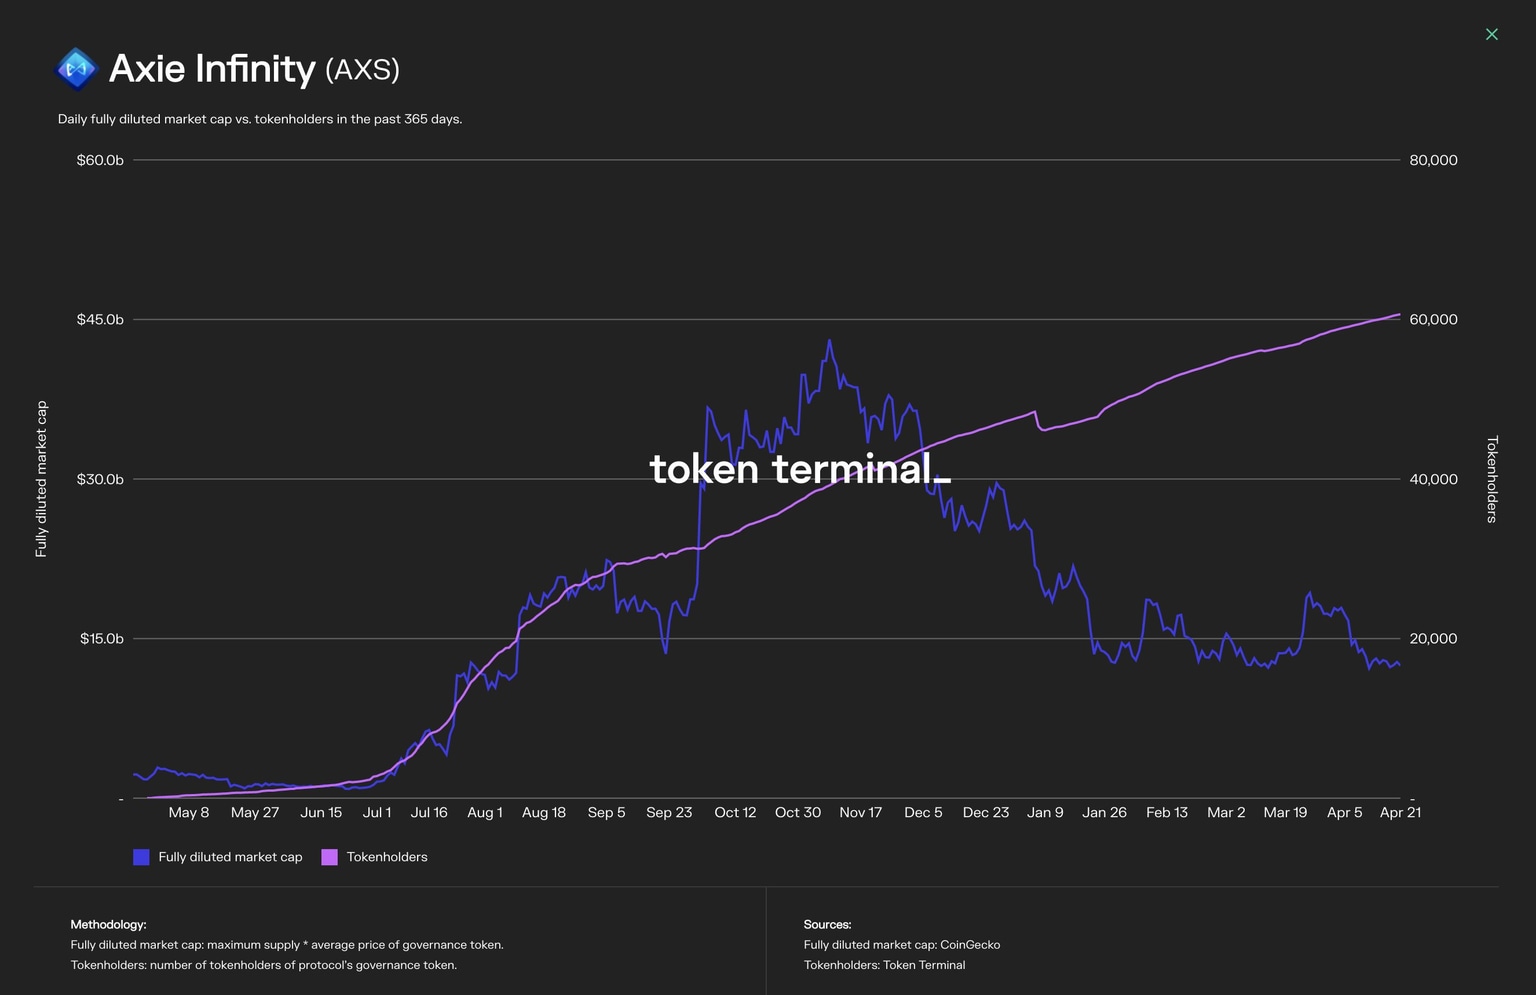Image resolution: width=1536 pixels, height=995 pixels.
Task: Click the May 8 date label
Action: tap(189, 813)
